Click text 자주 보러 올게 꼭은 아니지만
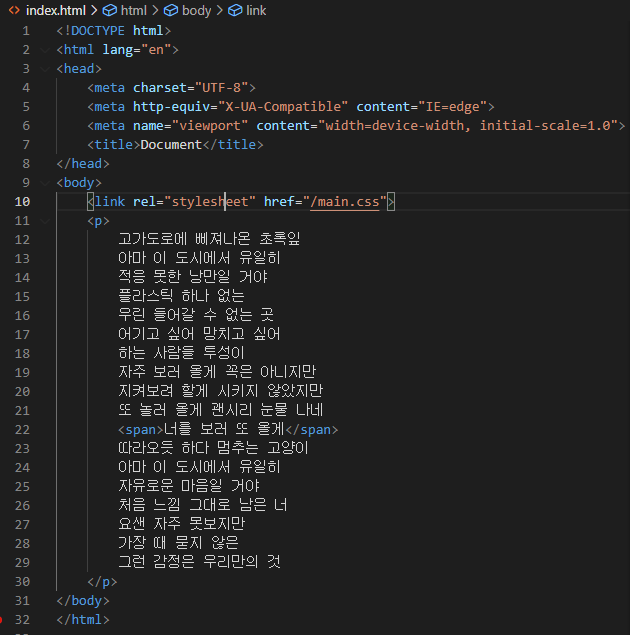This screenshot has height=635, width=630. 217,372
